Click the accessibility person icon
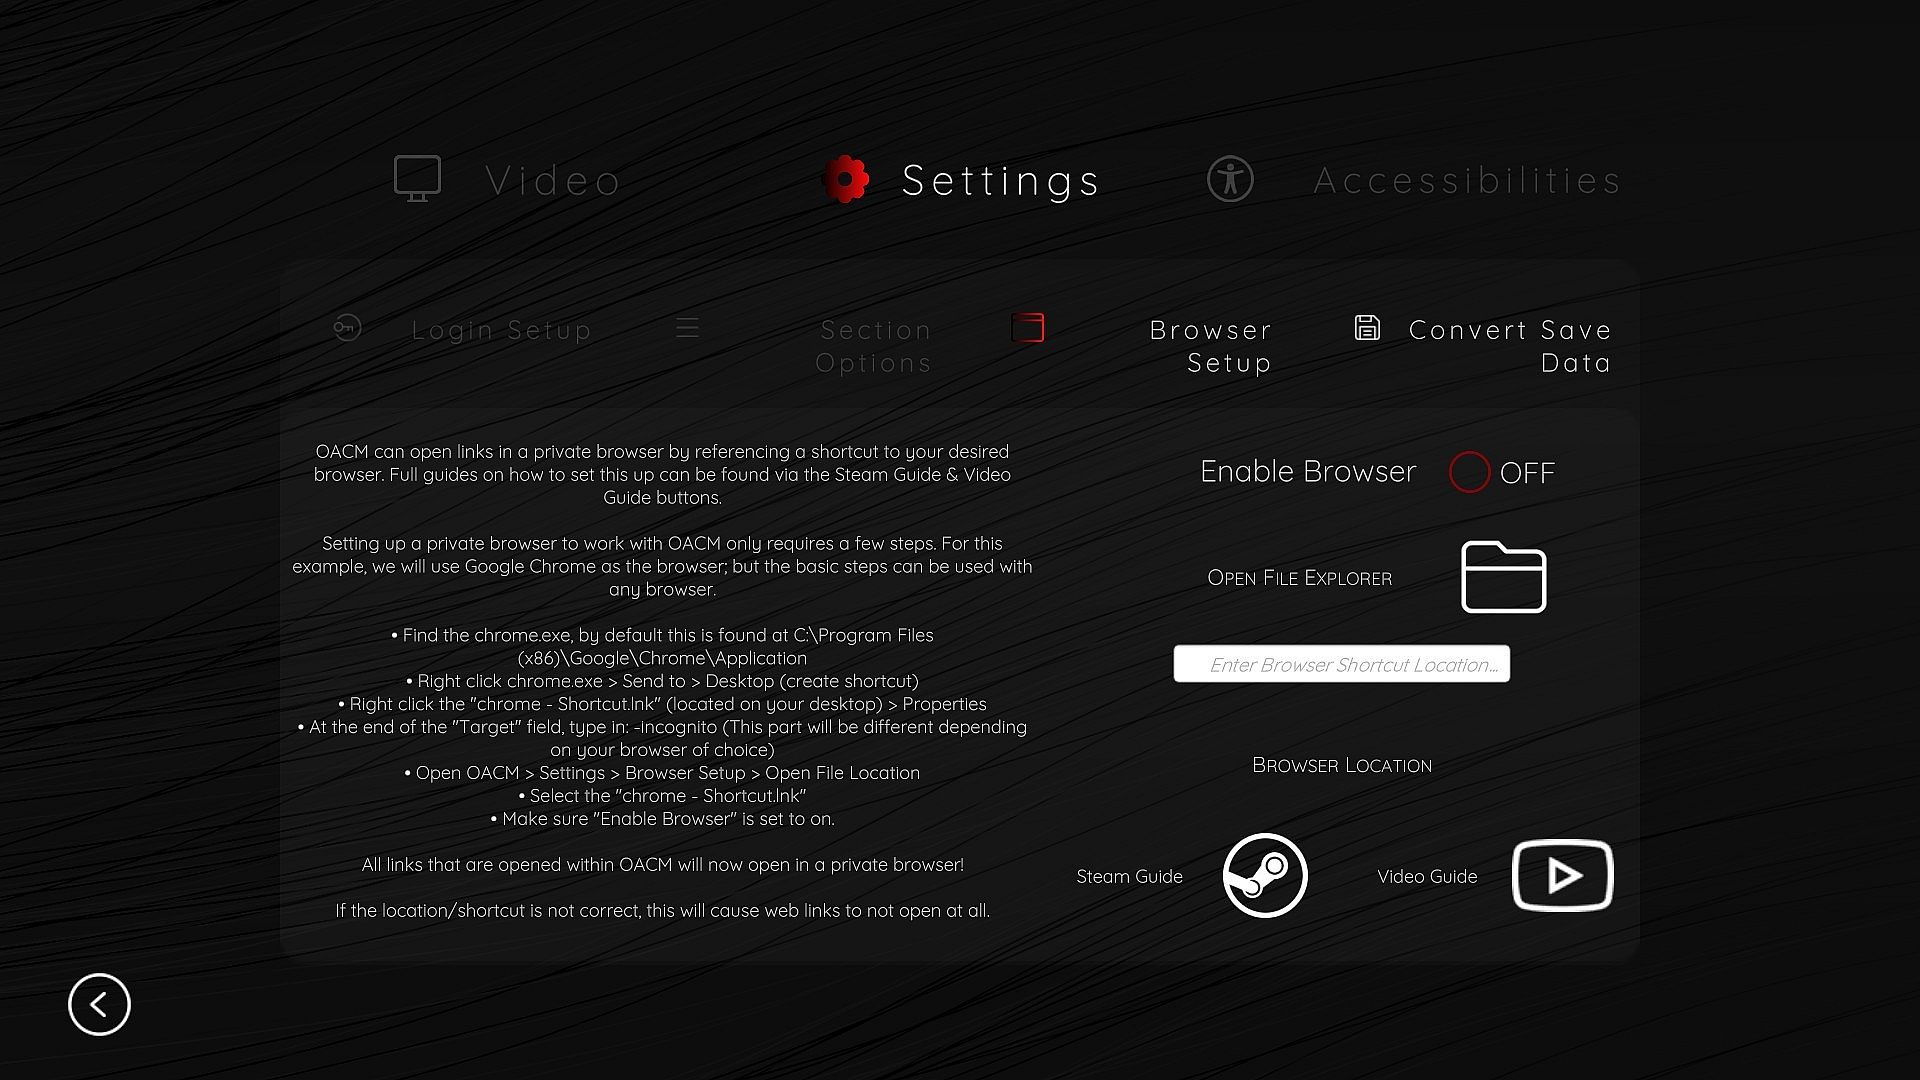 [x=1230, y=180]
